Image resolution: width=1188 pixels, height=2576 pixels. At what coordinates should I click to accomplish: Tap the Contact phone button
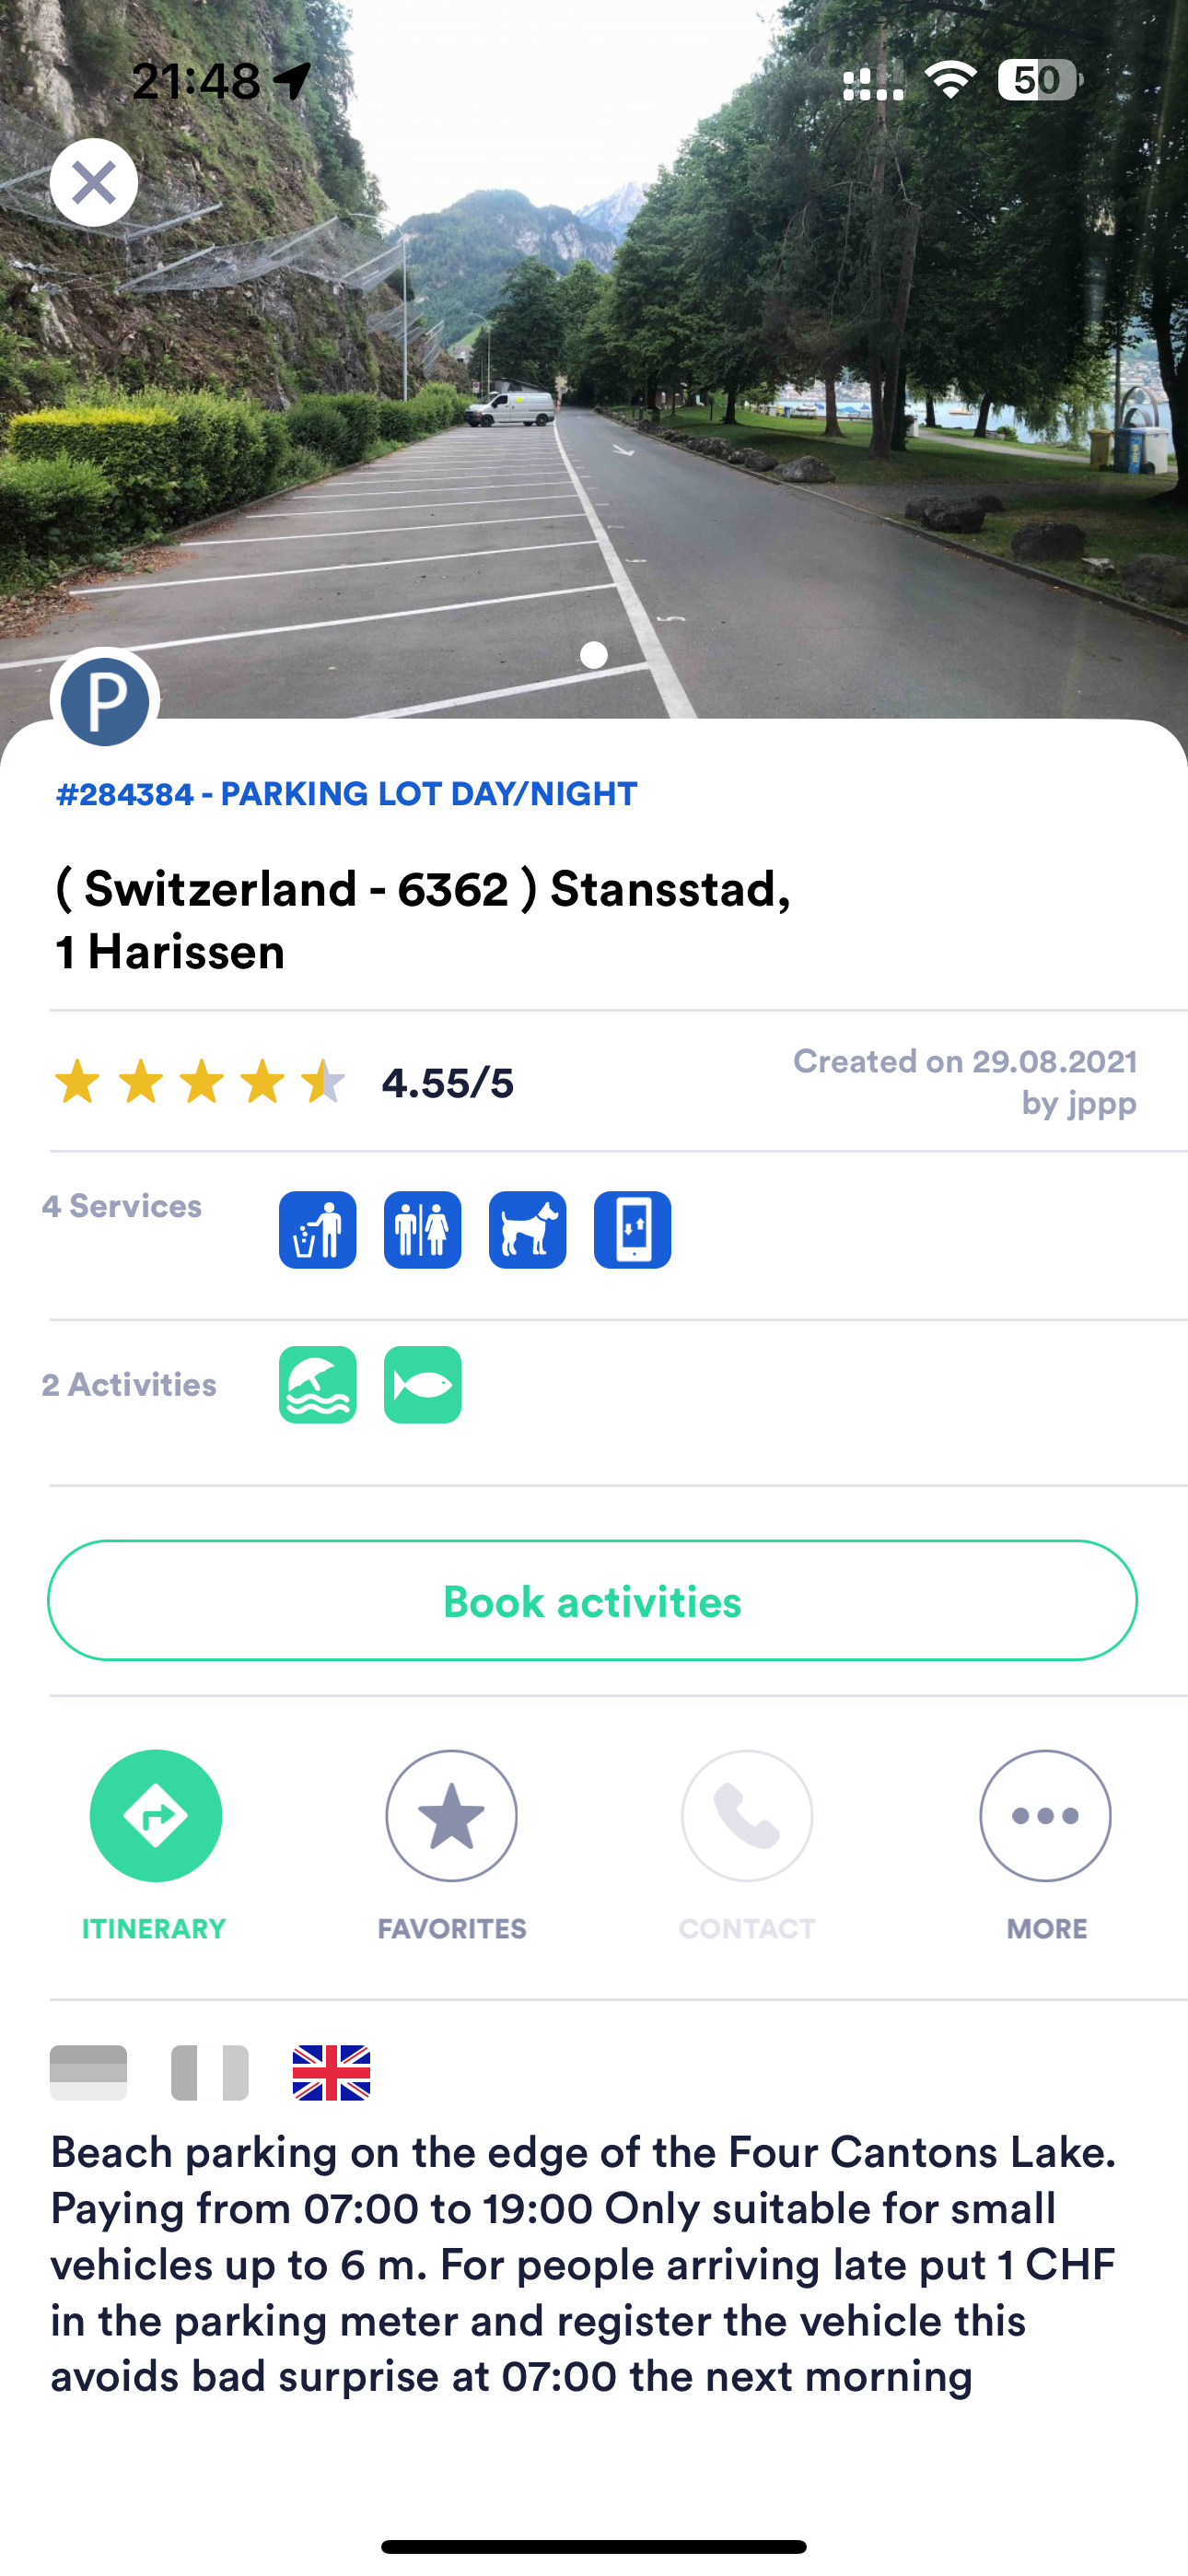coord(747,1815)
